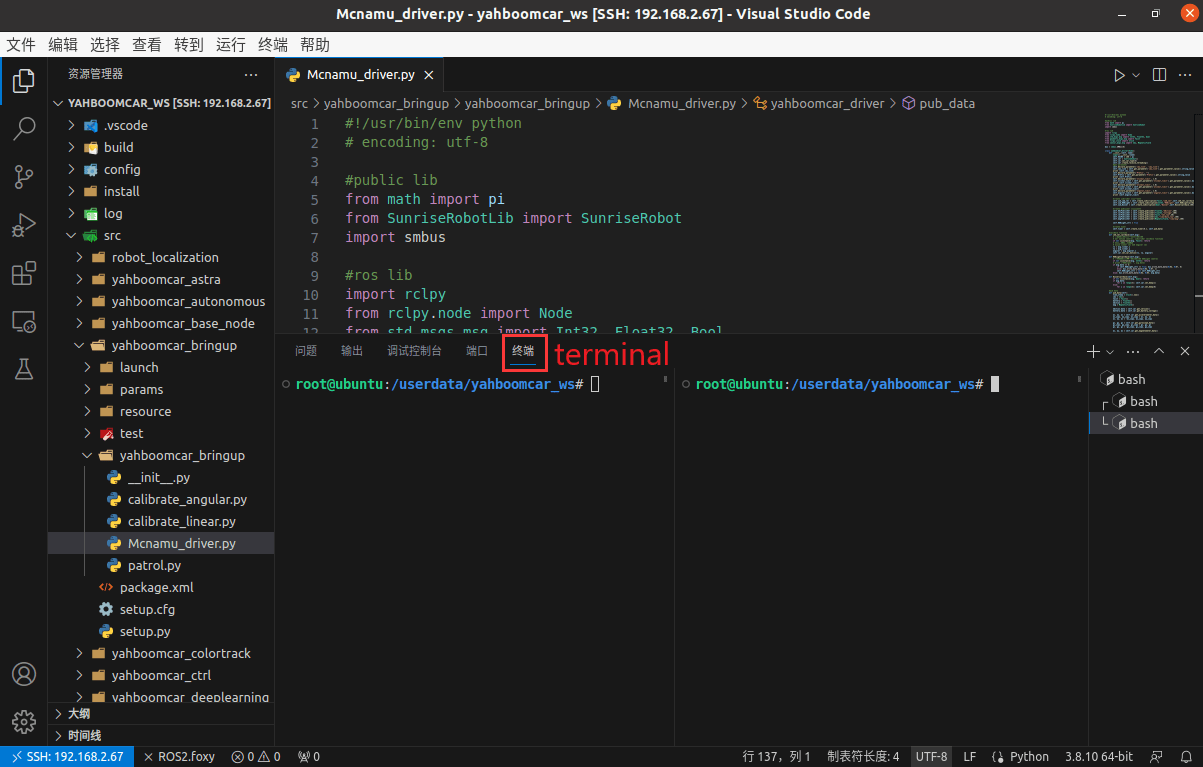Viewport: 1203px width, 767px height.
Task: Switch to the 输出 panel tab
Action: (352, 351)
